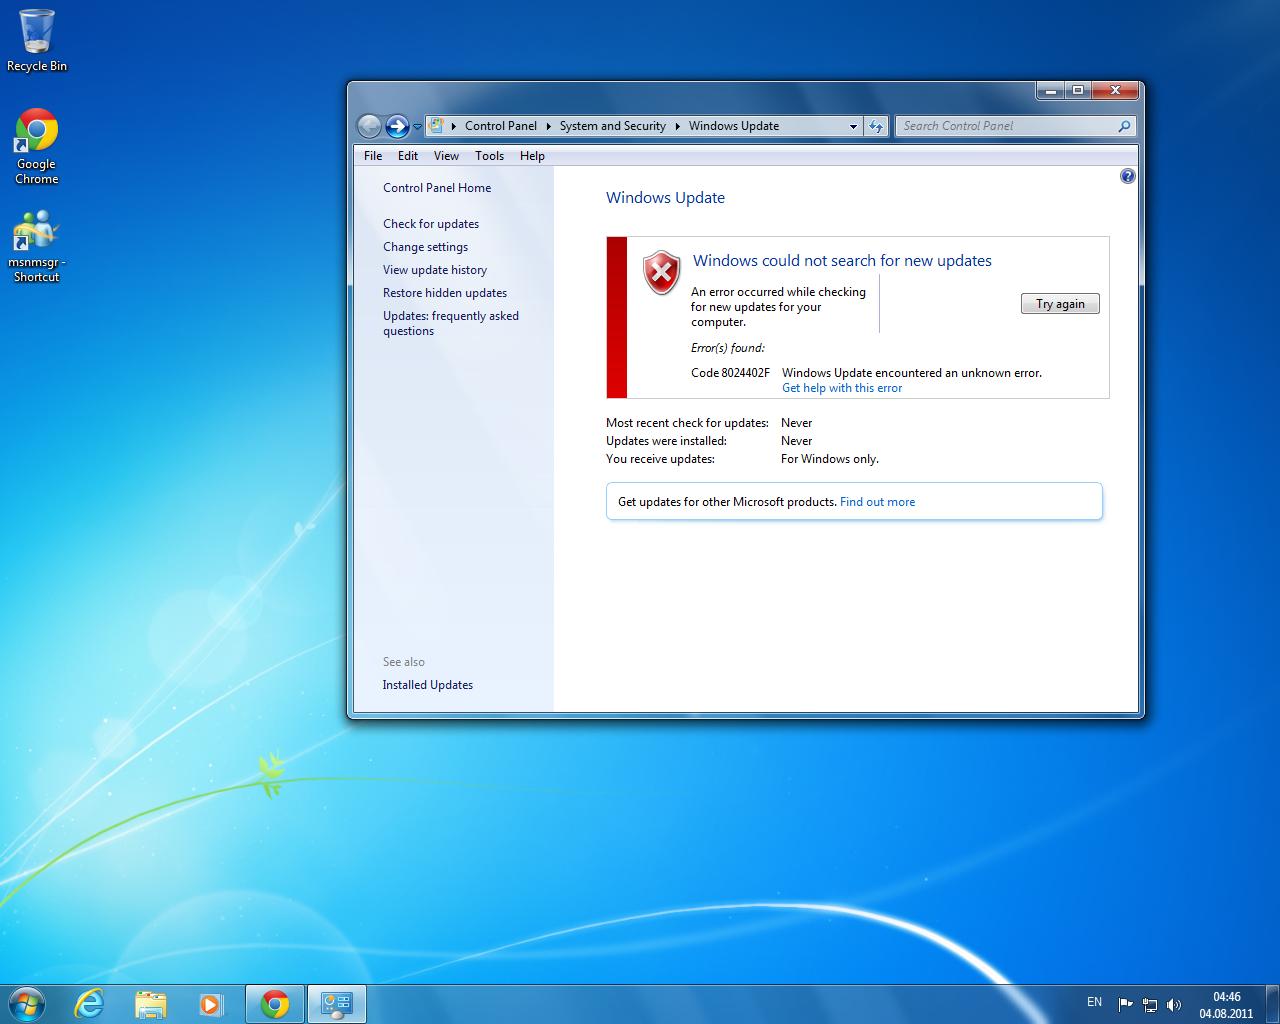Click the Refresh button in address bar
The width and height of the screenshot is (1280, 1024).
pos(876,126)
